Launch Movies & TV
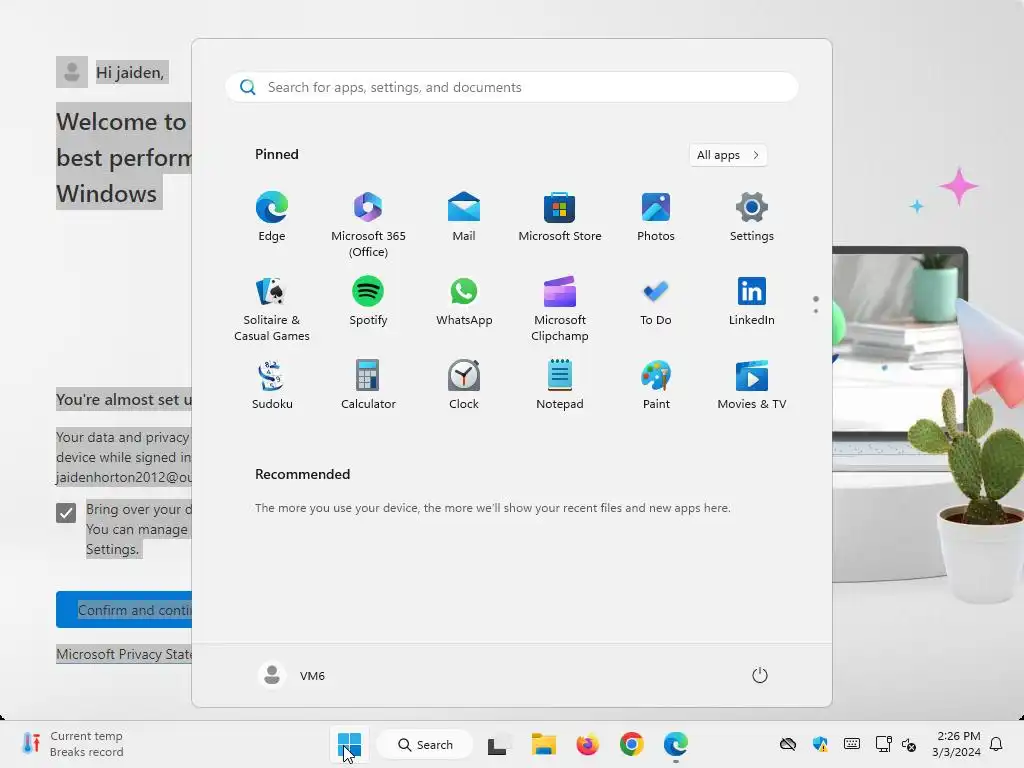 point(752,385)
